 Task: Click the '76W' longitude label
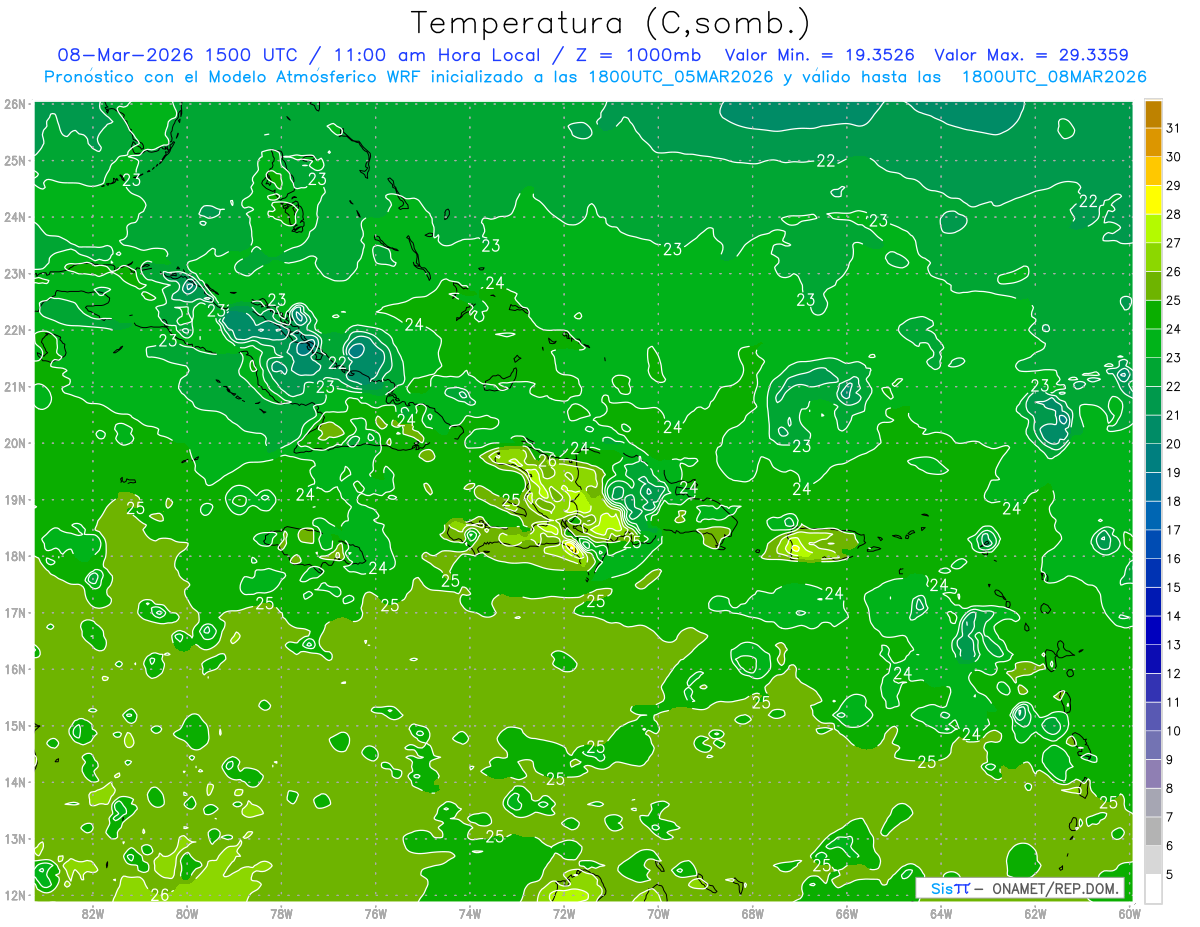(x=376, y=913)
